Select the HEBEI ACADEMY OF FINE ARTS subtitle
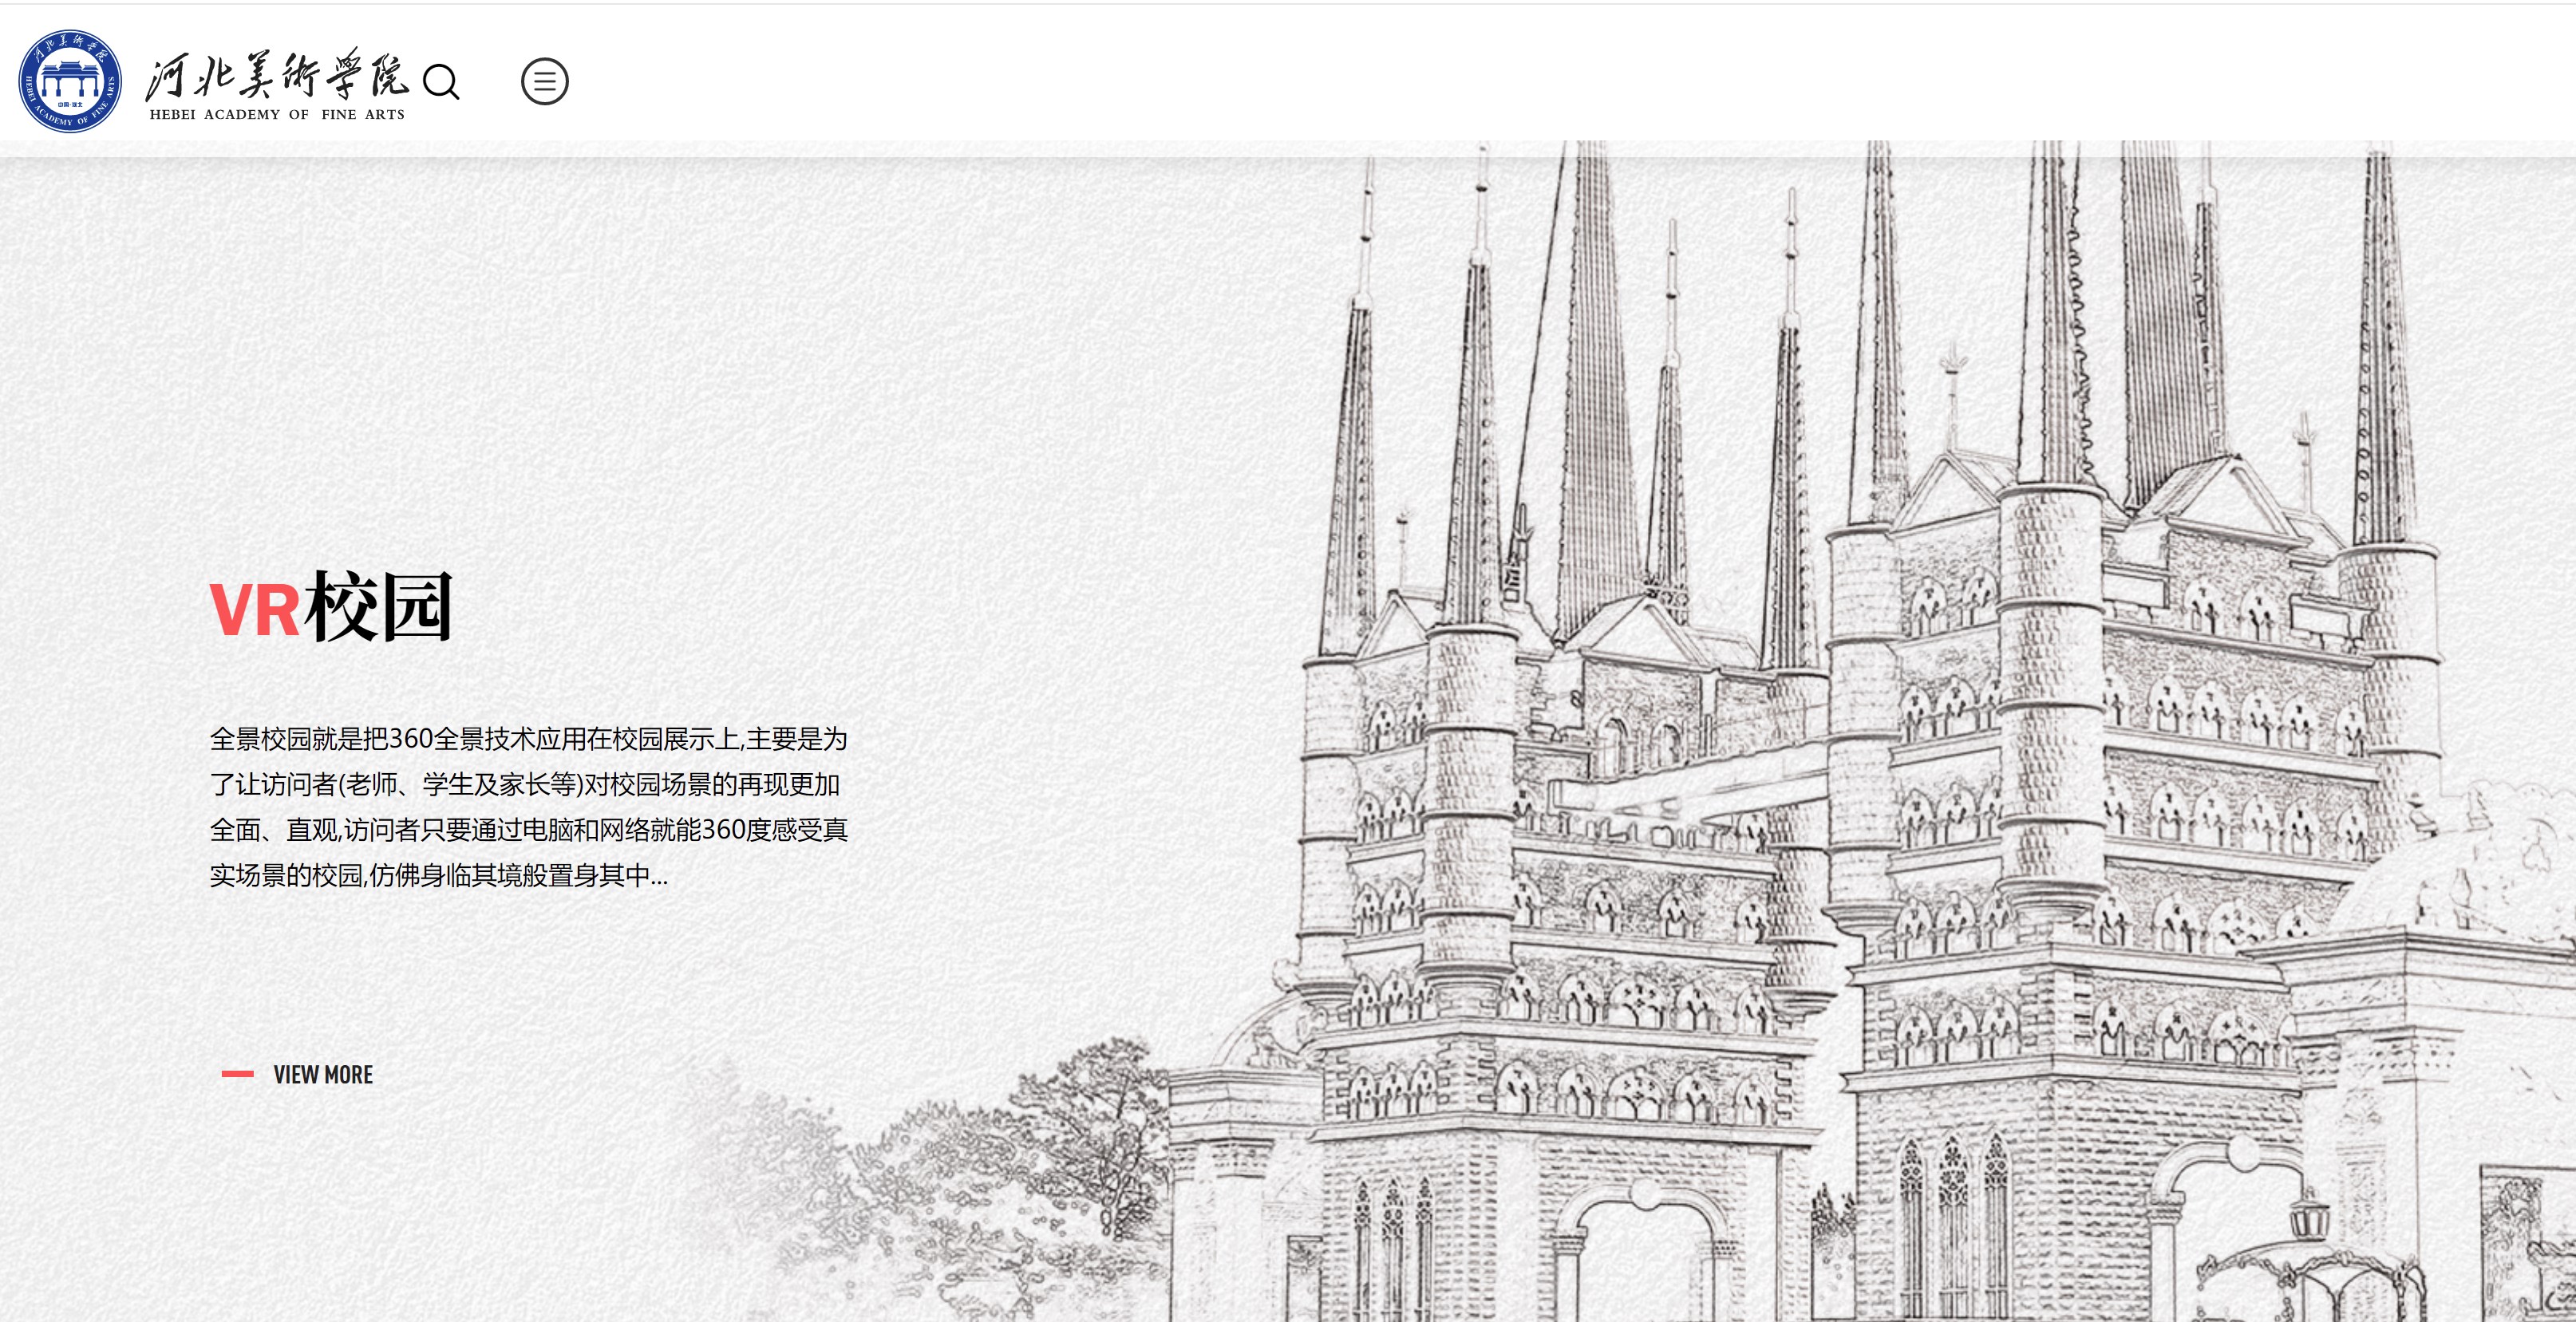 coord(277,115)
